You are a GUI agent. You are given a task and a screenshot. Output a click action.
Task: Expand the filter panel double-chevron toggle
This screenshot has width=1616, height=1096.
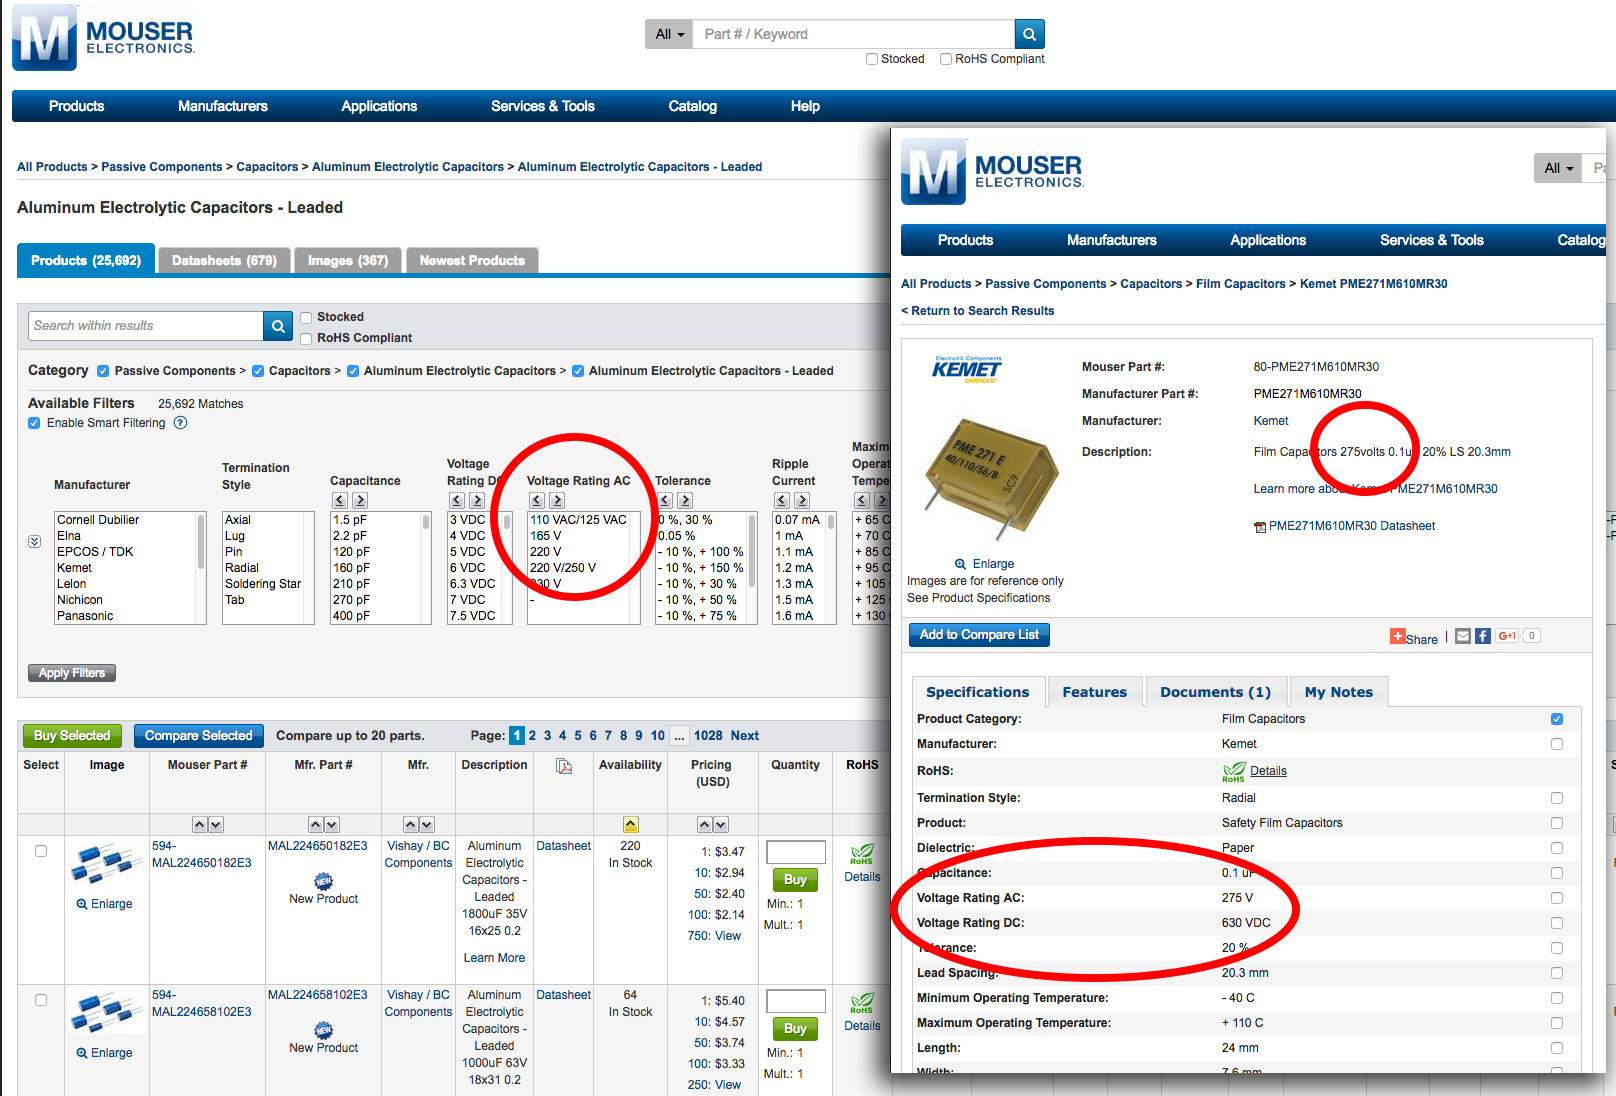35,541
